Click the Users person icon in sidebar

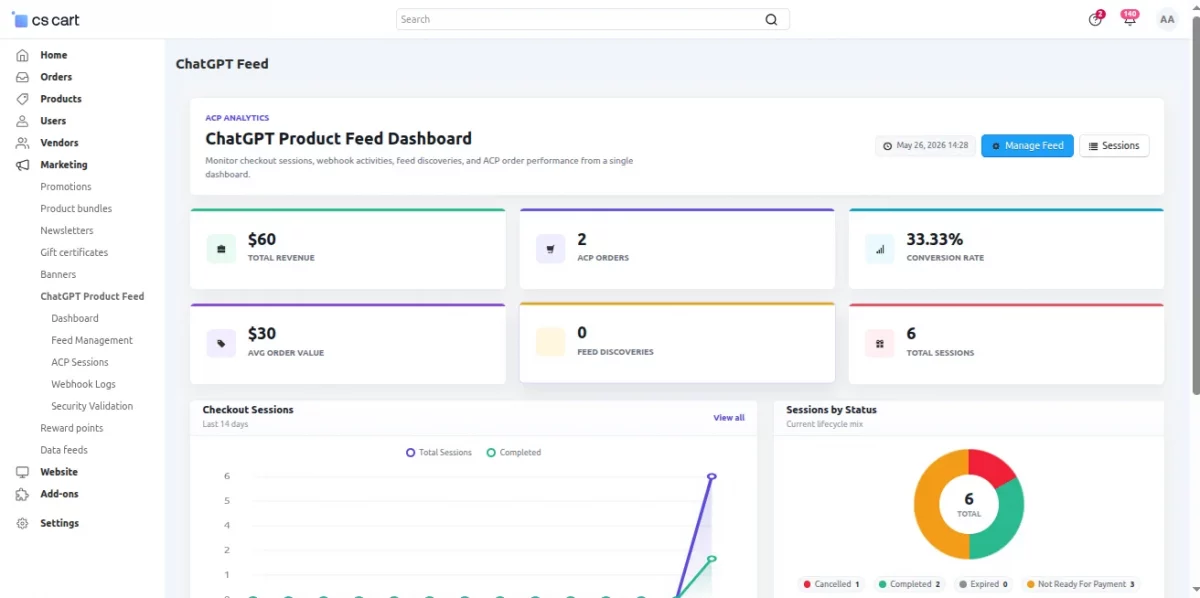pyautogui.click(x=22, y=121)
